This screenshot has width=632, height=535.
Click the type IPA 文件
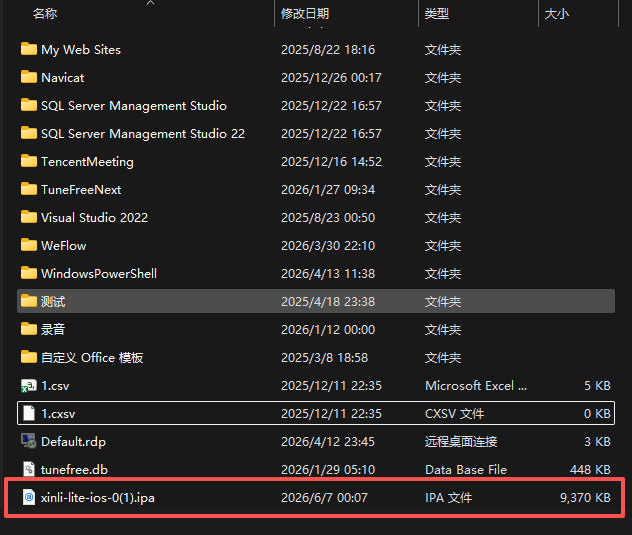448,498
